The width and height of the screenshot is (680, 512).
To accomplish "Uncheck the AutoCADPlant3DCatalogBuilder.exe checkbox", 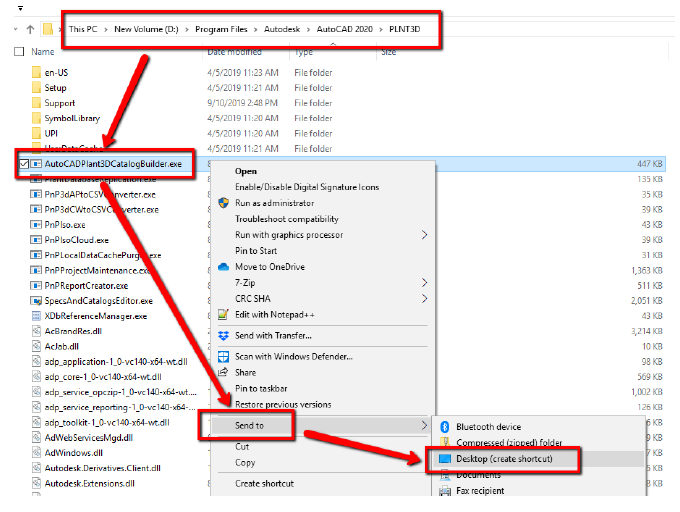I will click(x=22, y=162).
